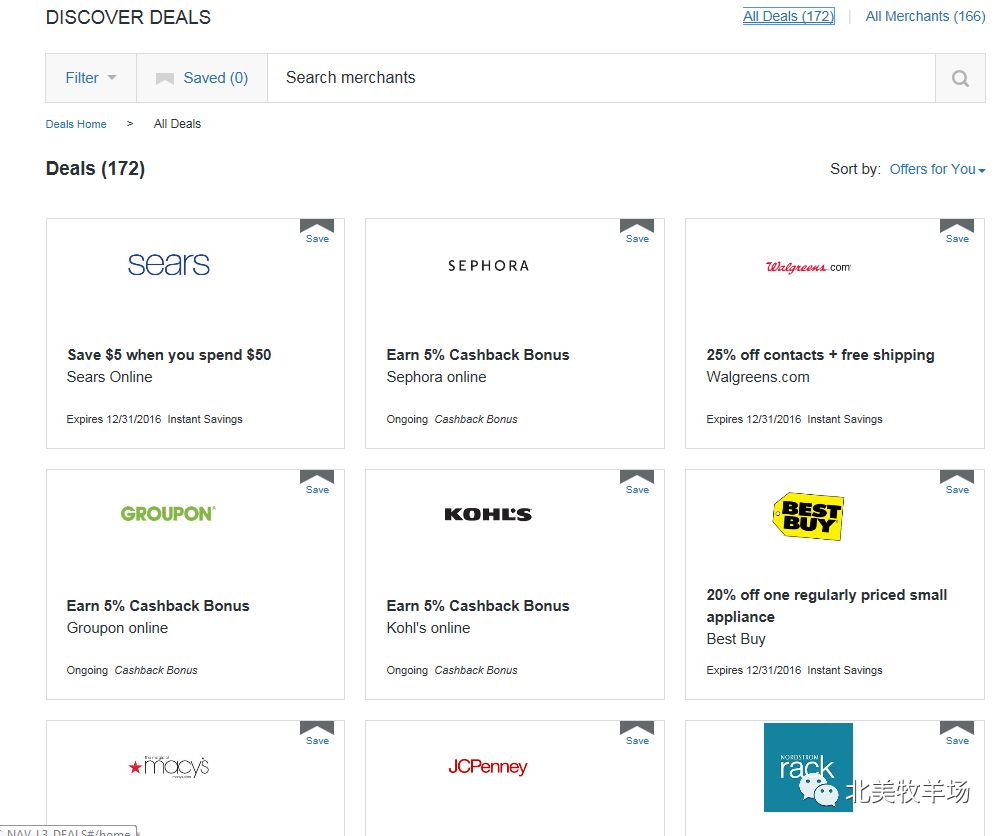Image resolution: width=1003 pixels, height=836 pixels.
Task: Open the Sort by Offers for You dropdown
Action: [937, 170]
